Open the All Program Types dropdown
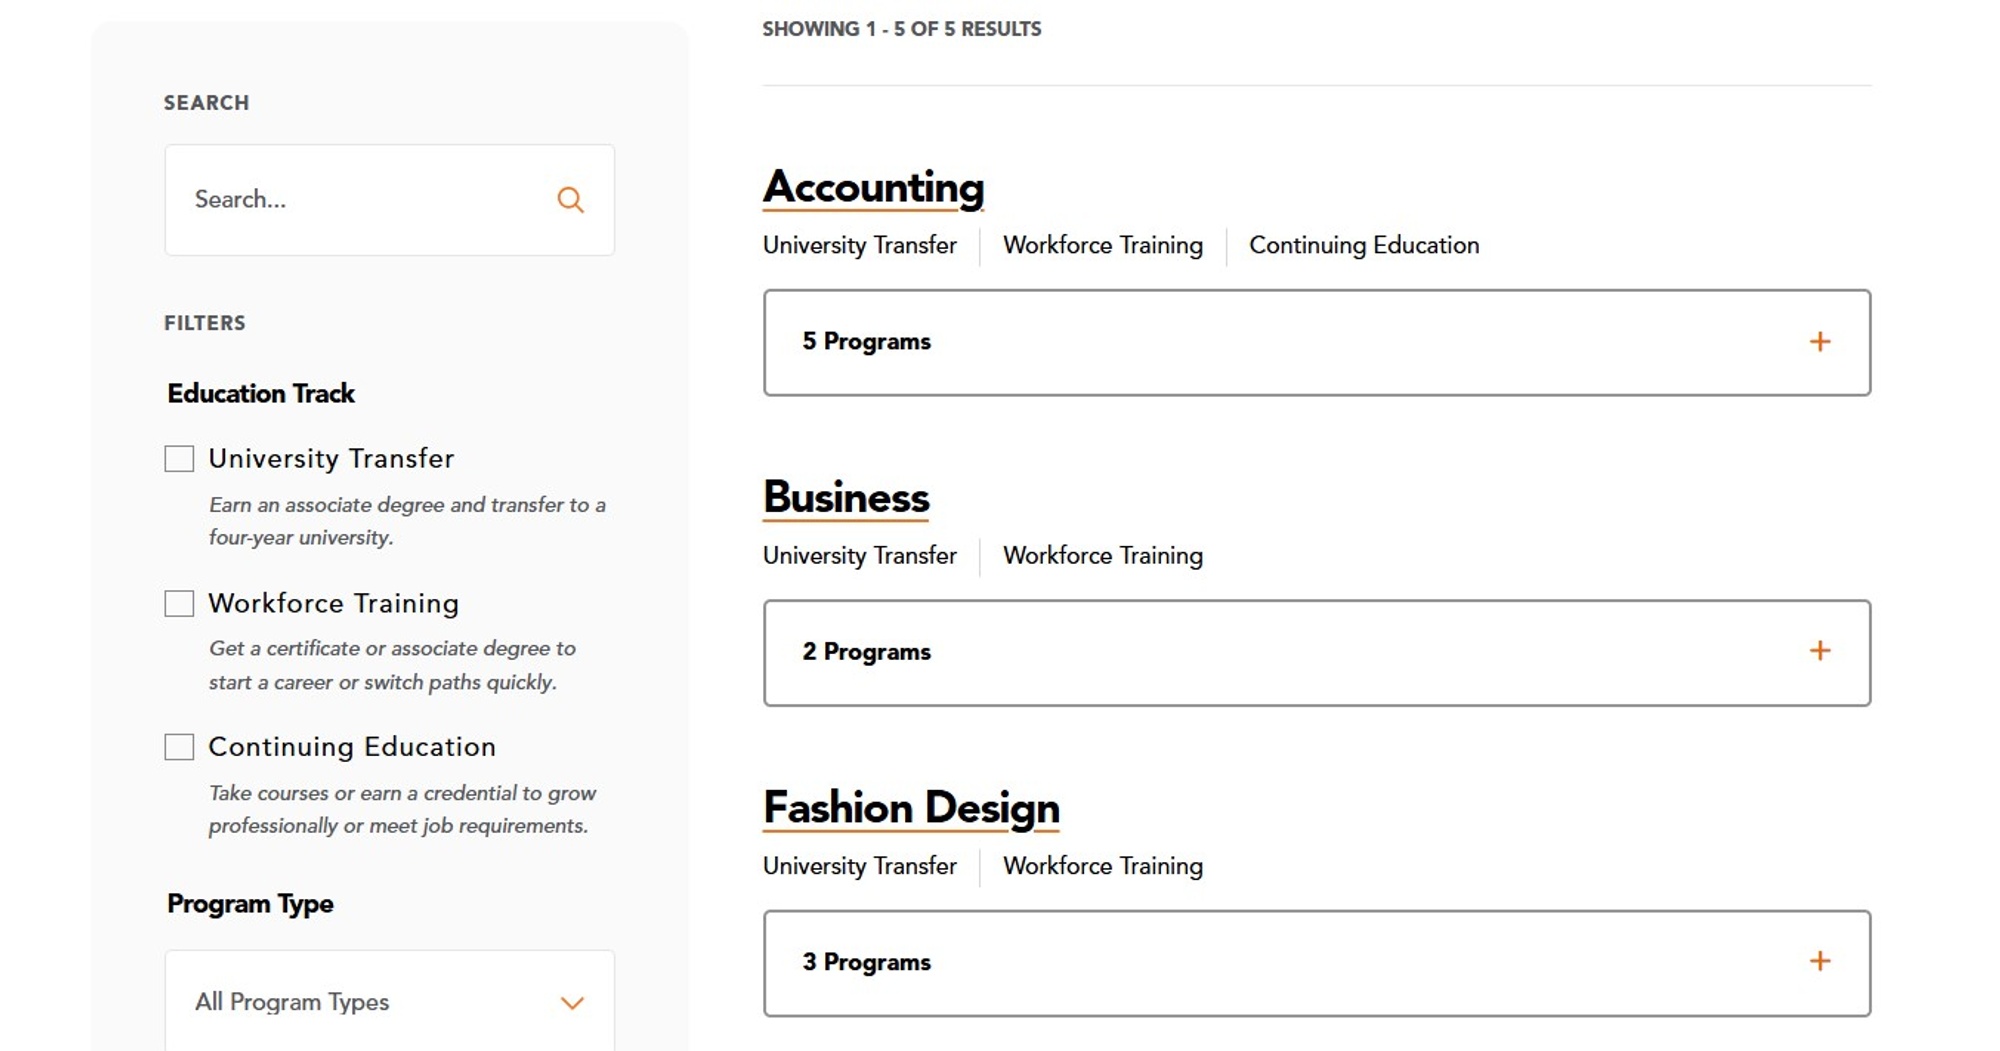The width and height of the screenshot is (2000, 1051). pyautogui.click(x=388, y=1001)
